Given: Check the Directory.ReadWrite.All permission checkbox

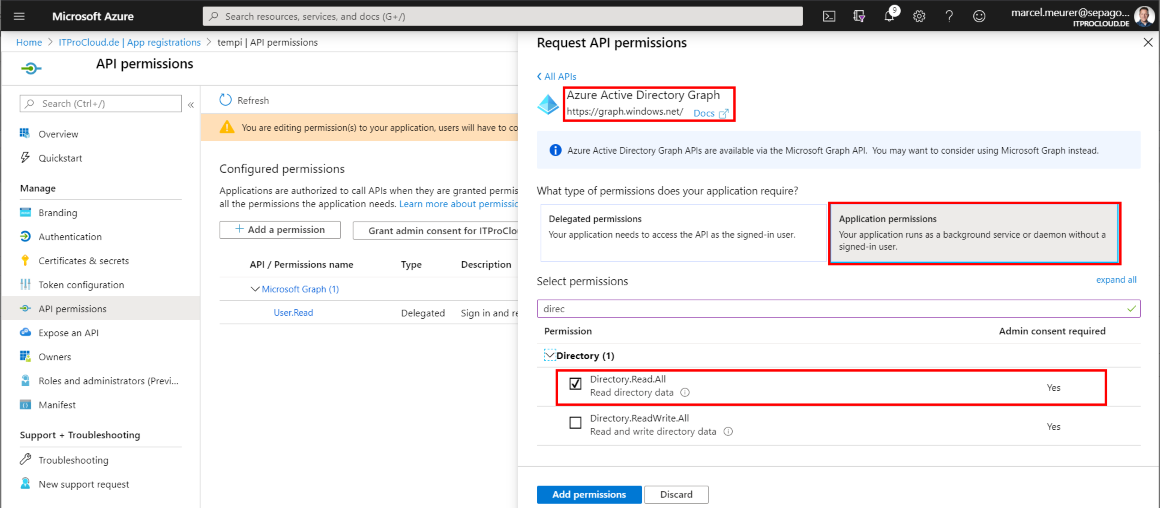Looking at the screenshot, I should point(575,423).
